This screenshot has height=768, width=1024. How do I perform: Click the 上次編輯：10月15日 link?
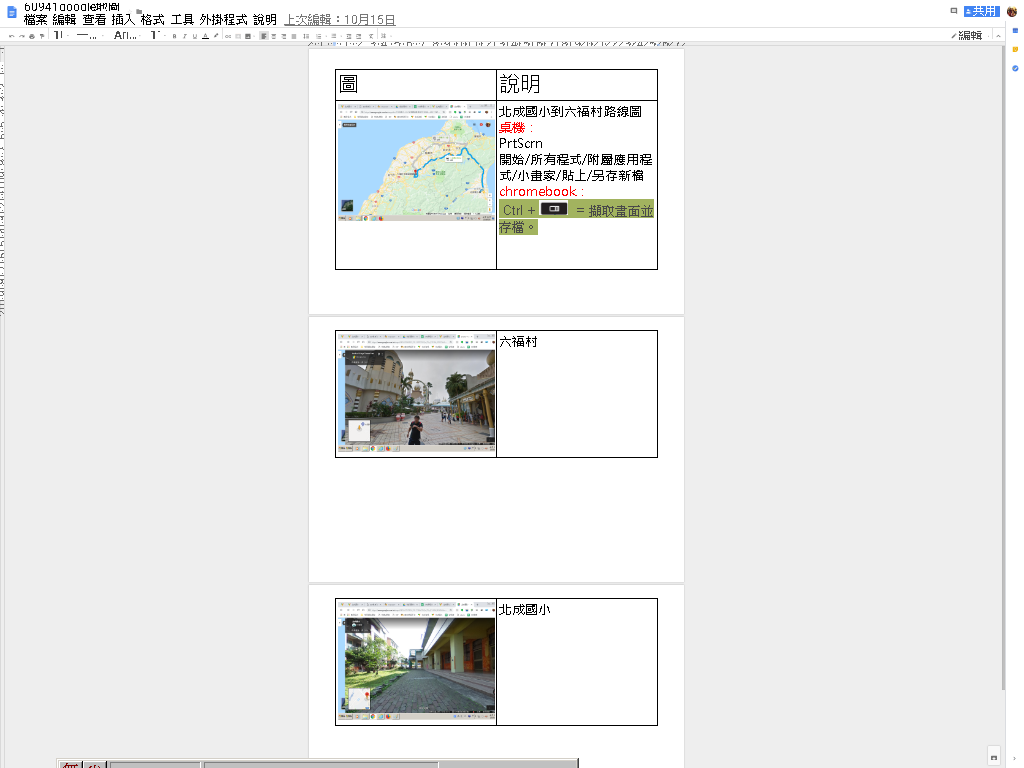340,20
